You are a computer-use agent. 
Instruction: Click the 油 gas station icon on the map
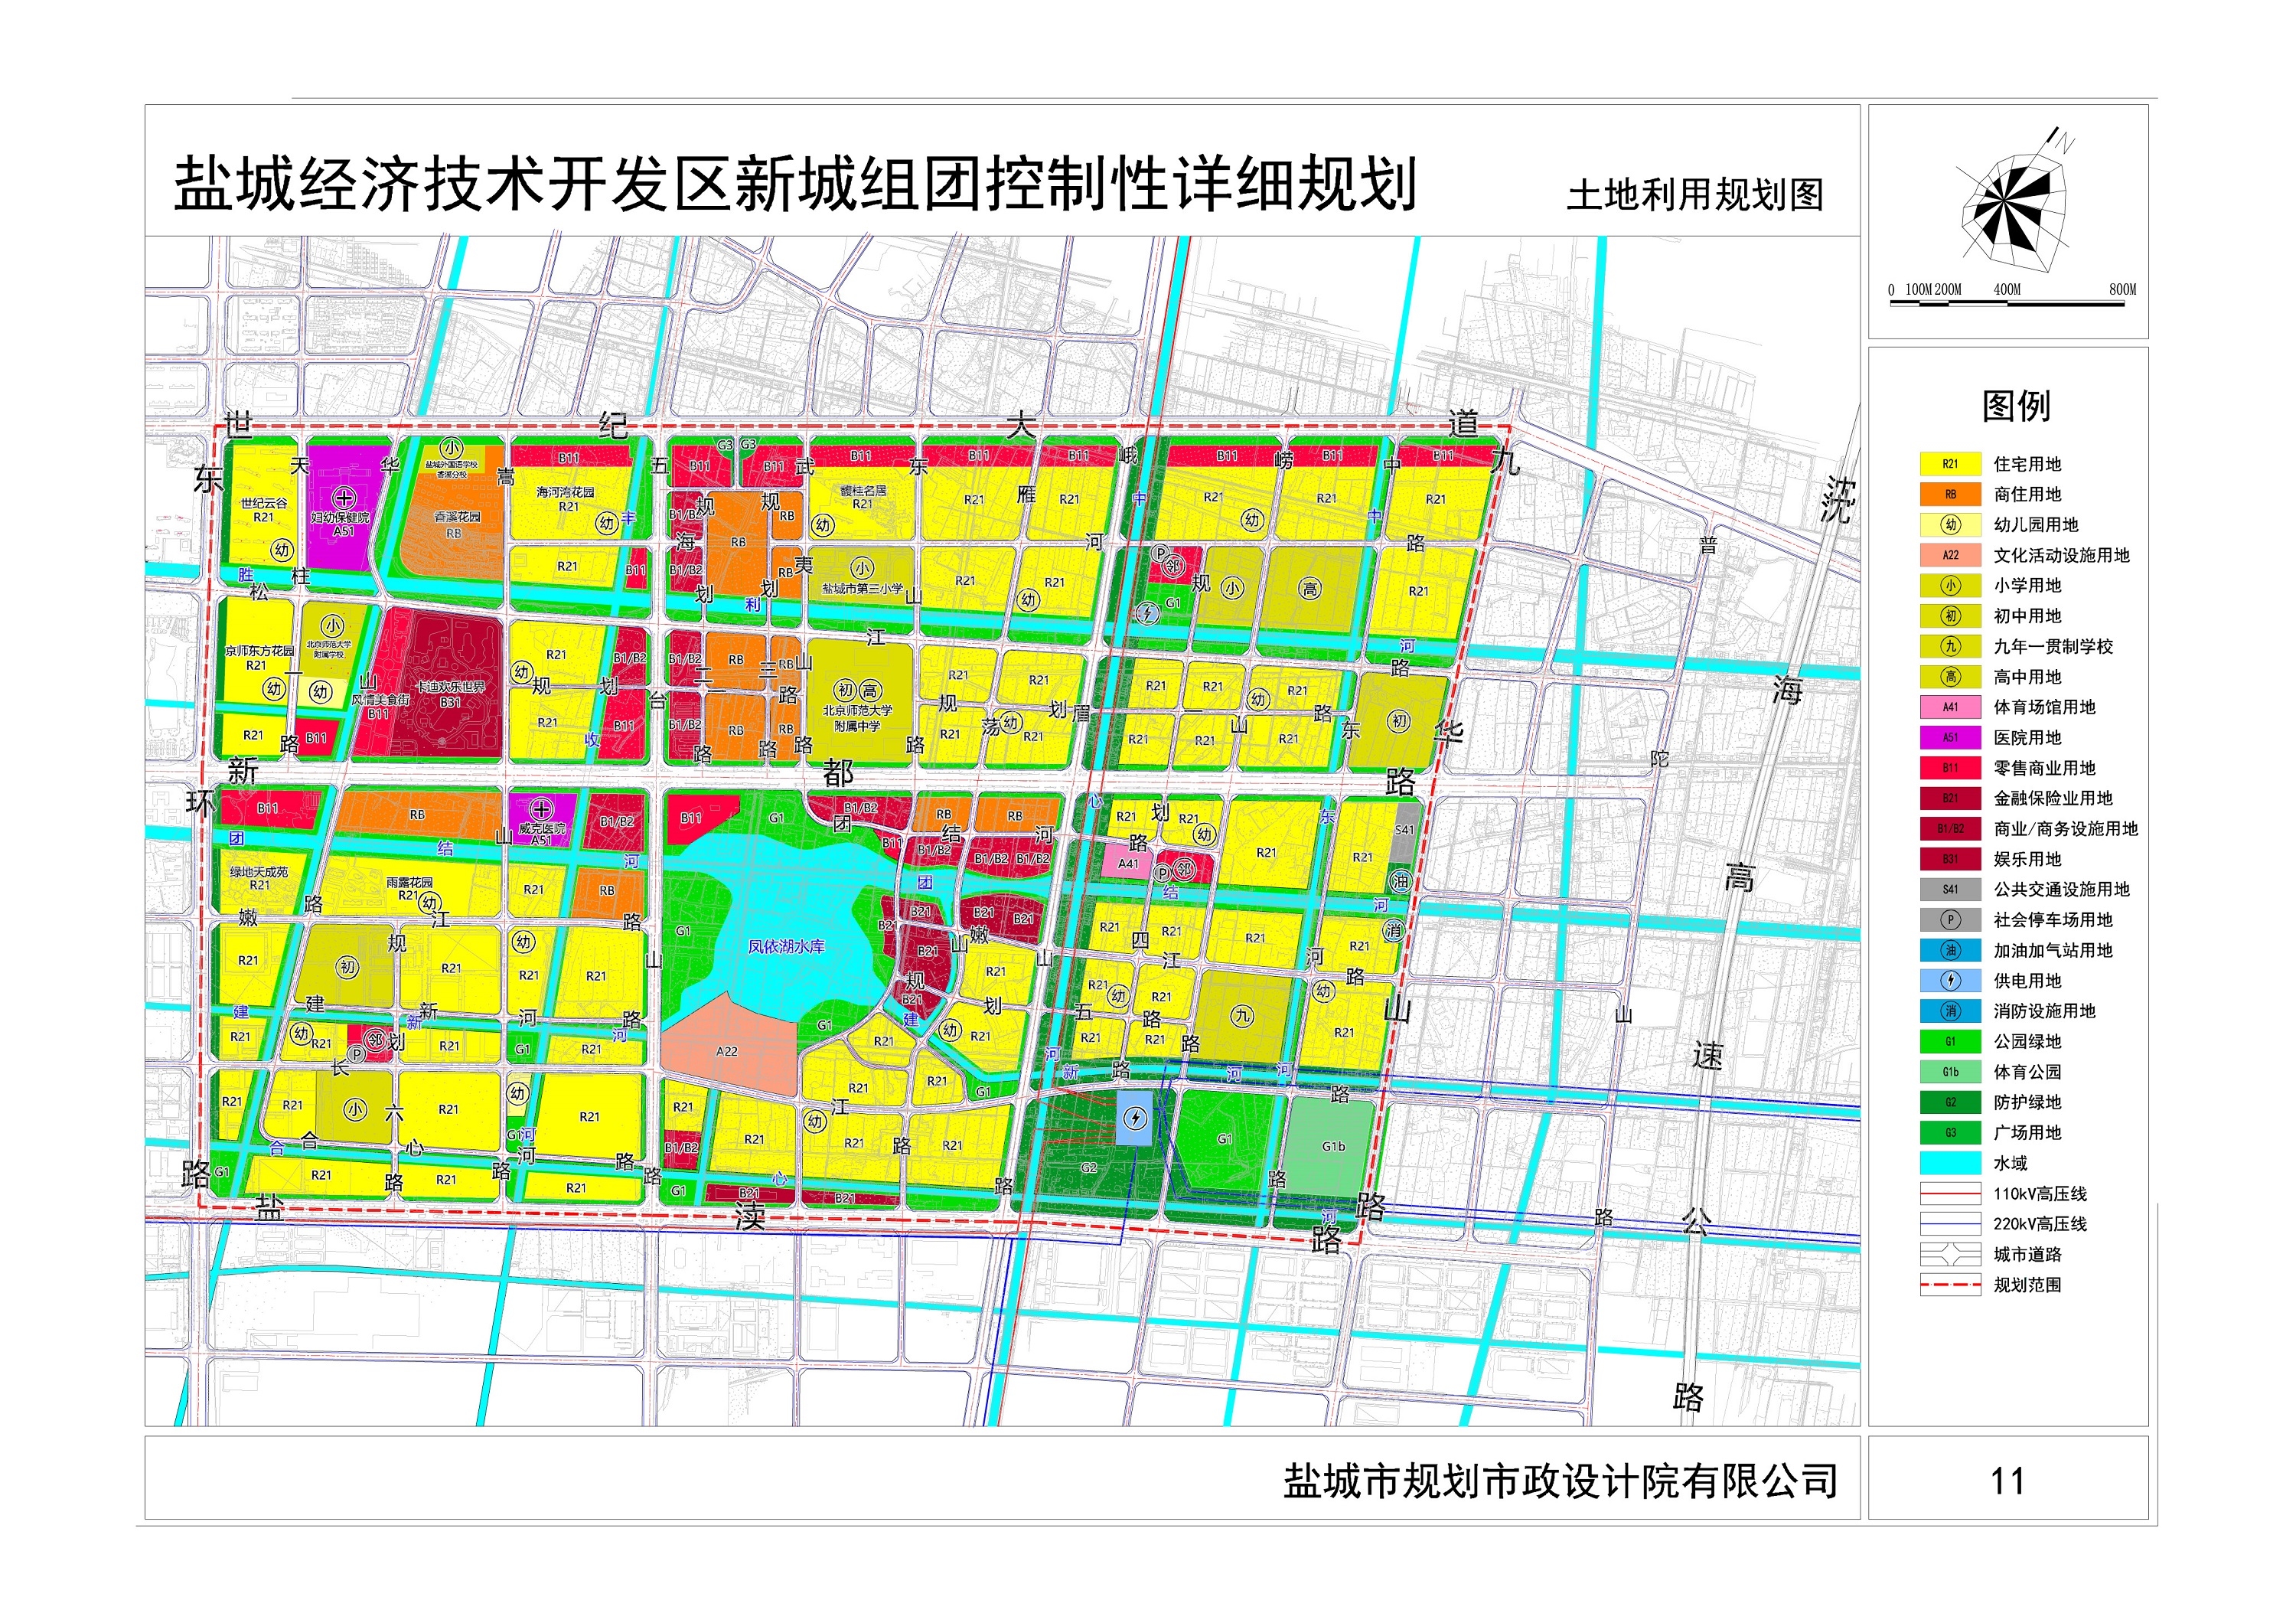click(1401, 881)
